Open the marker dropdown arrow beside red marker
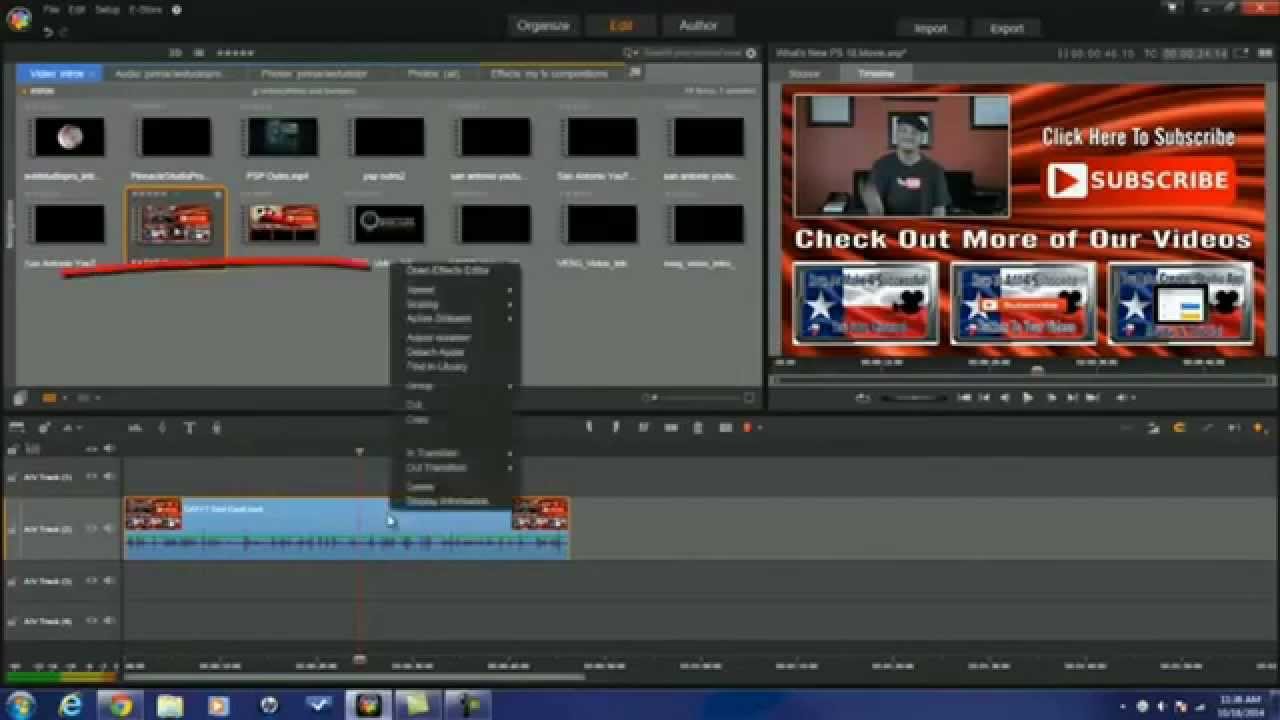 (758, 428)
